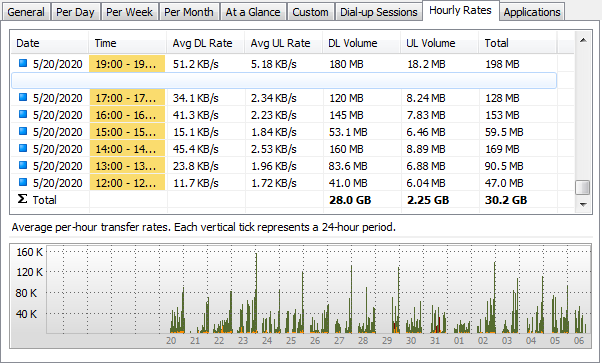Click the blue icon of the 16:00 row
602x364 pixels.
coord(23,114)
